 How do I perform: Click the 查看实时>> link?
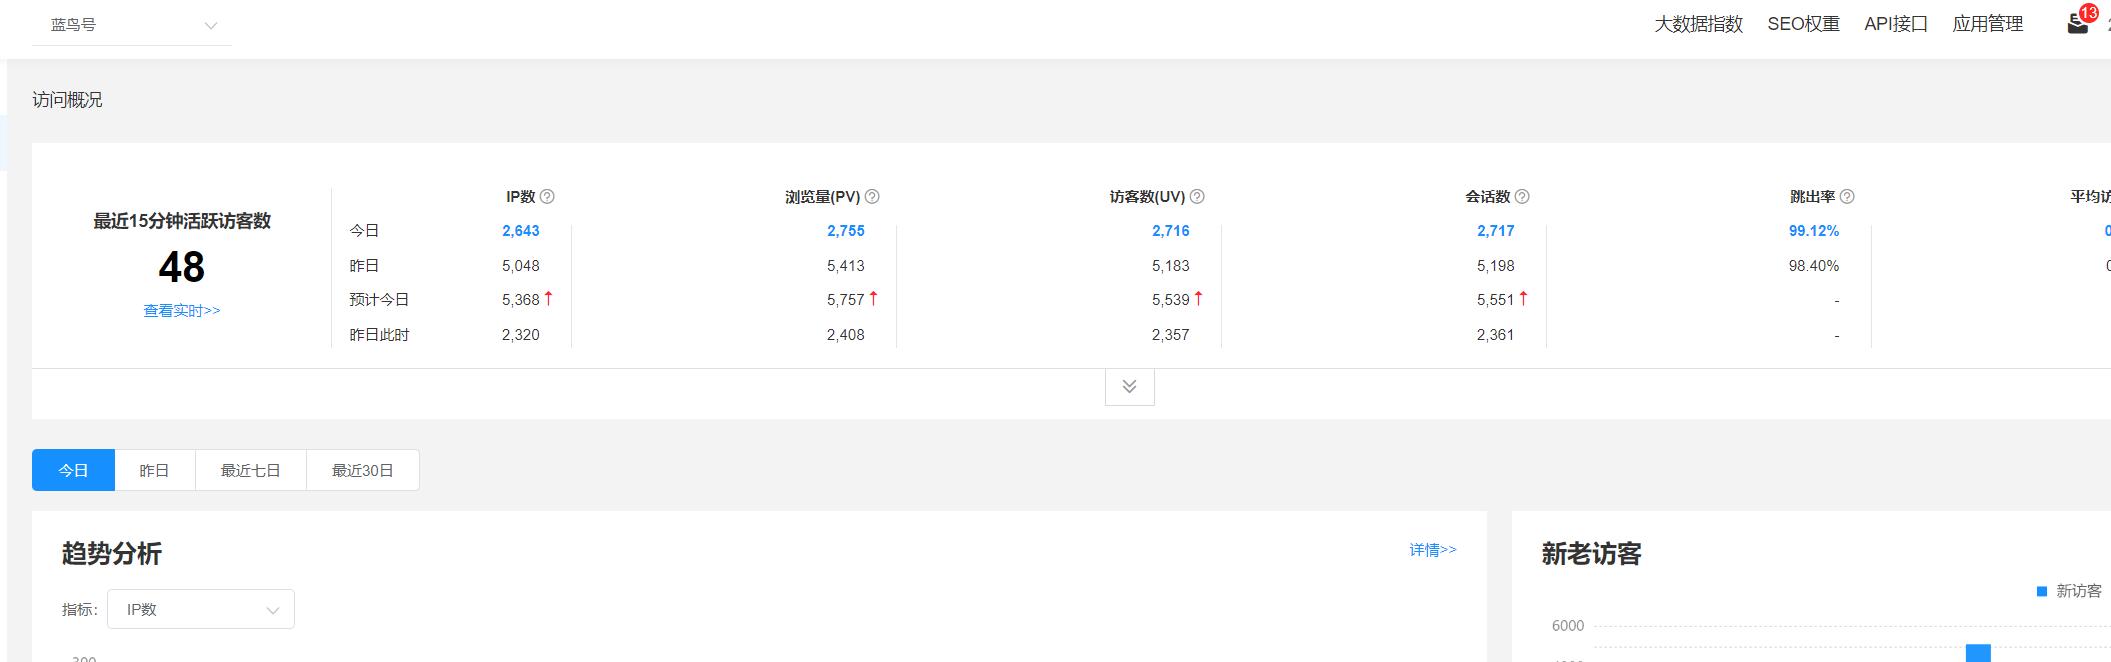coord(182,311)
